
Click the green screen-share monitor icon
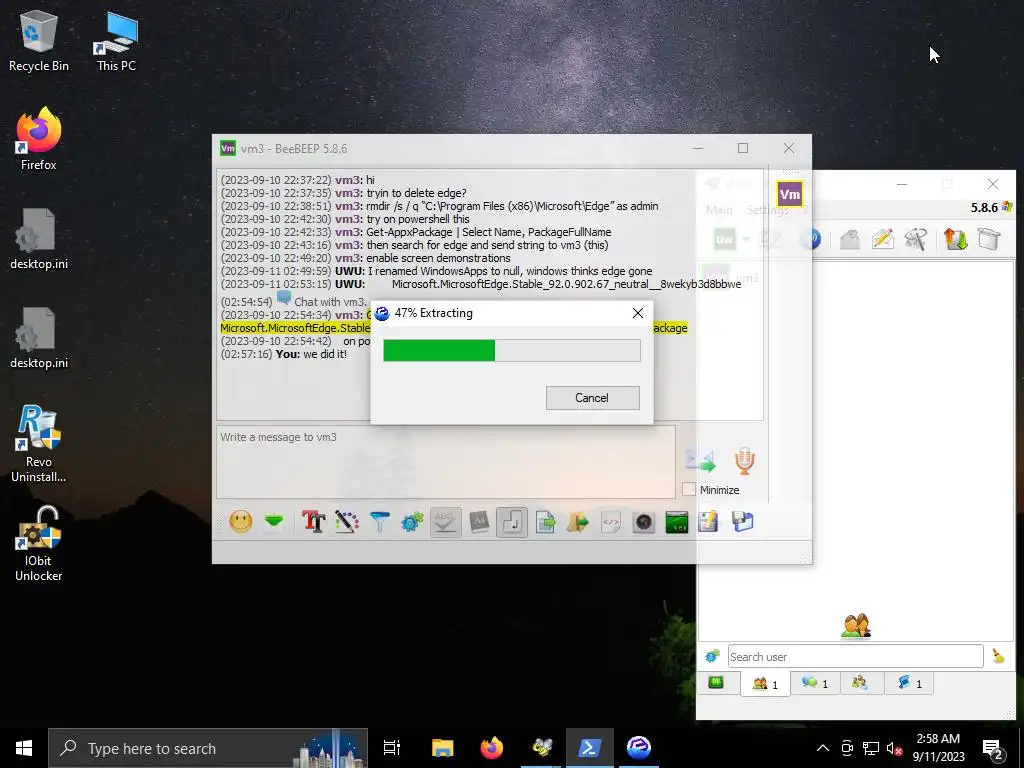[x=677, y=522]
